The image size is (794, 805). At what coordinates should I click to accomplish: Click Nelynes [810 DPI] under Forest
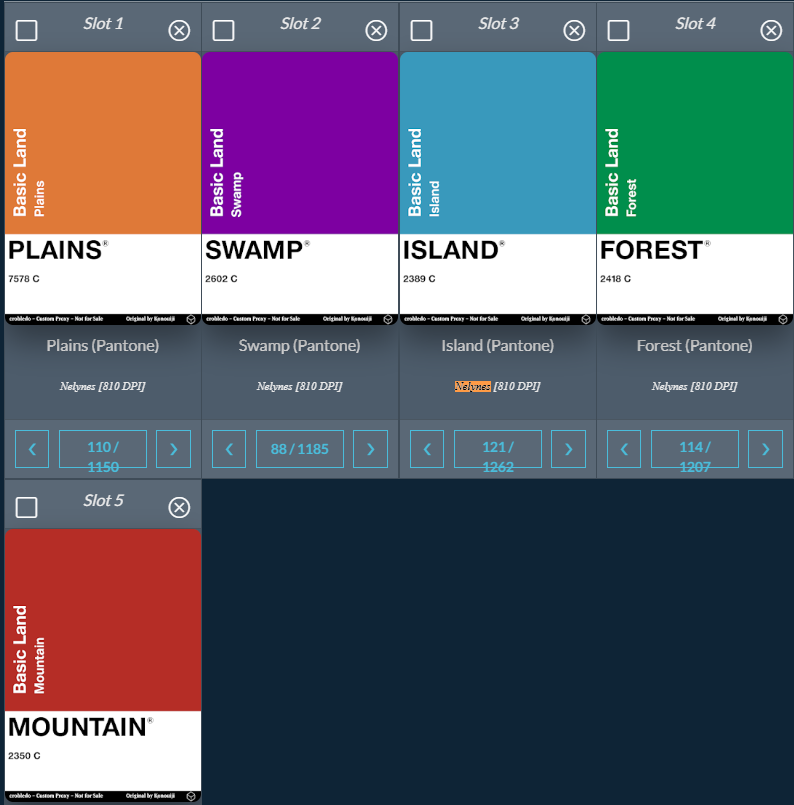click(694, 386)
